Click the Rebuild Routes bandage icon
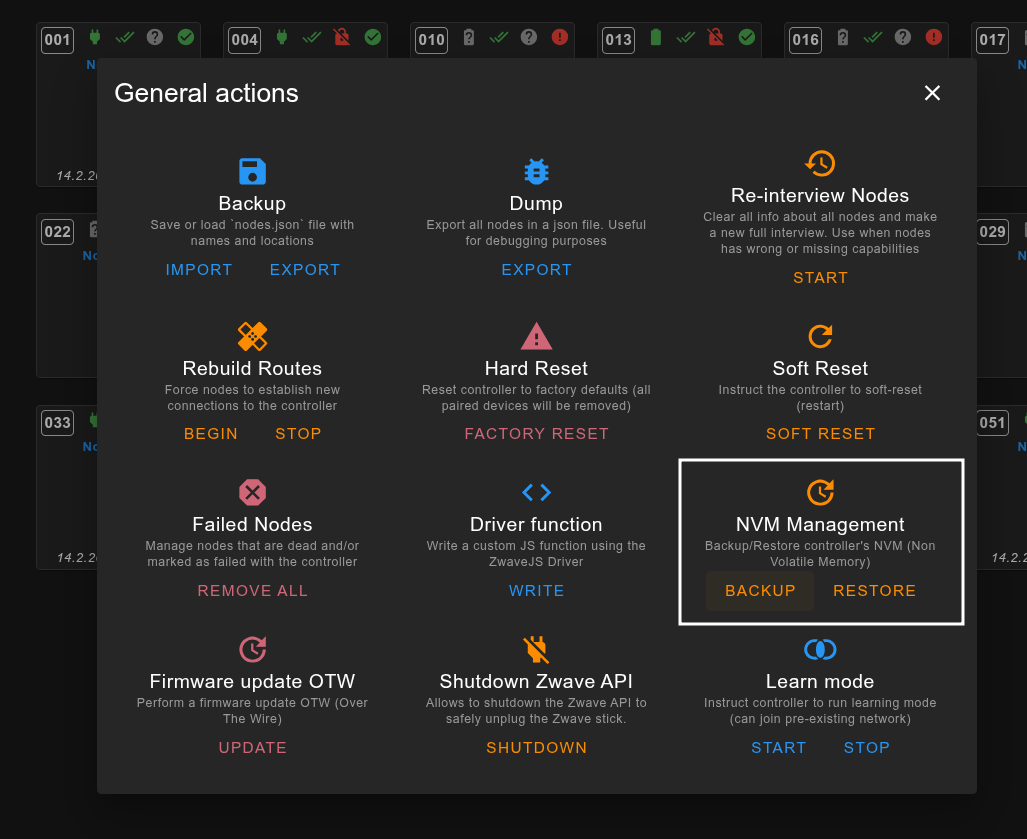This screenshot has width=1027, height=839. [252, 336]
